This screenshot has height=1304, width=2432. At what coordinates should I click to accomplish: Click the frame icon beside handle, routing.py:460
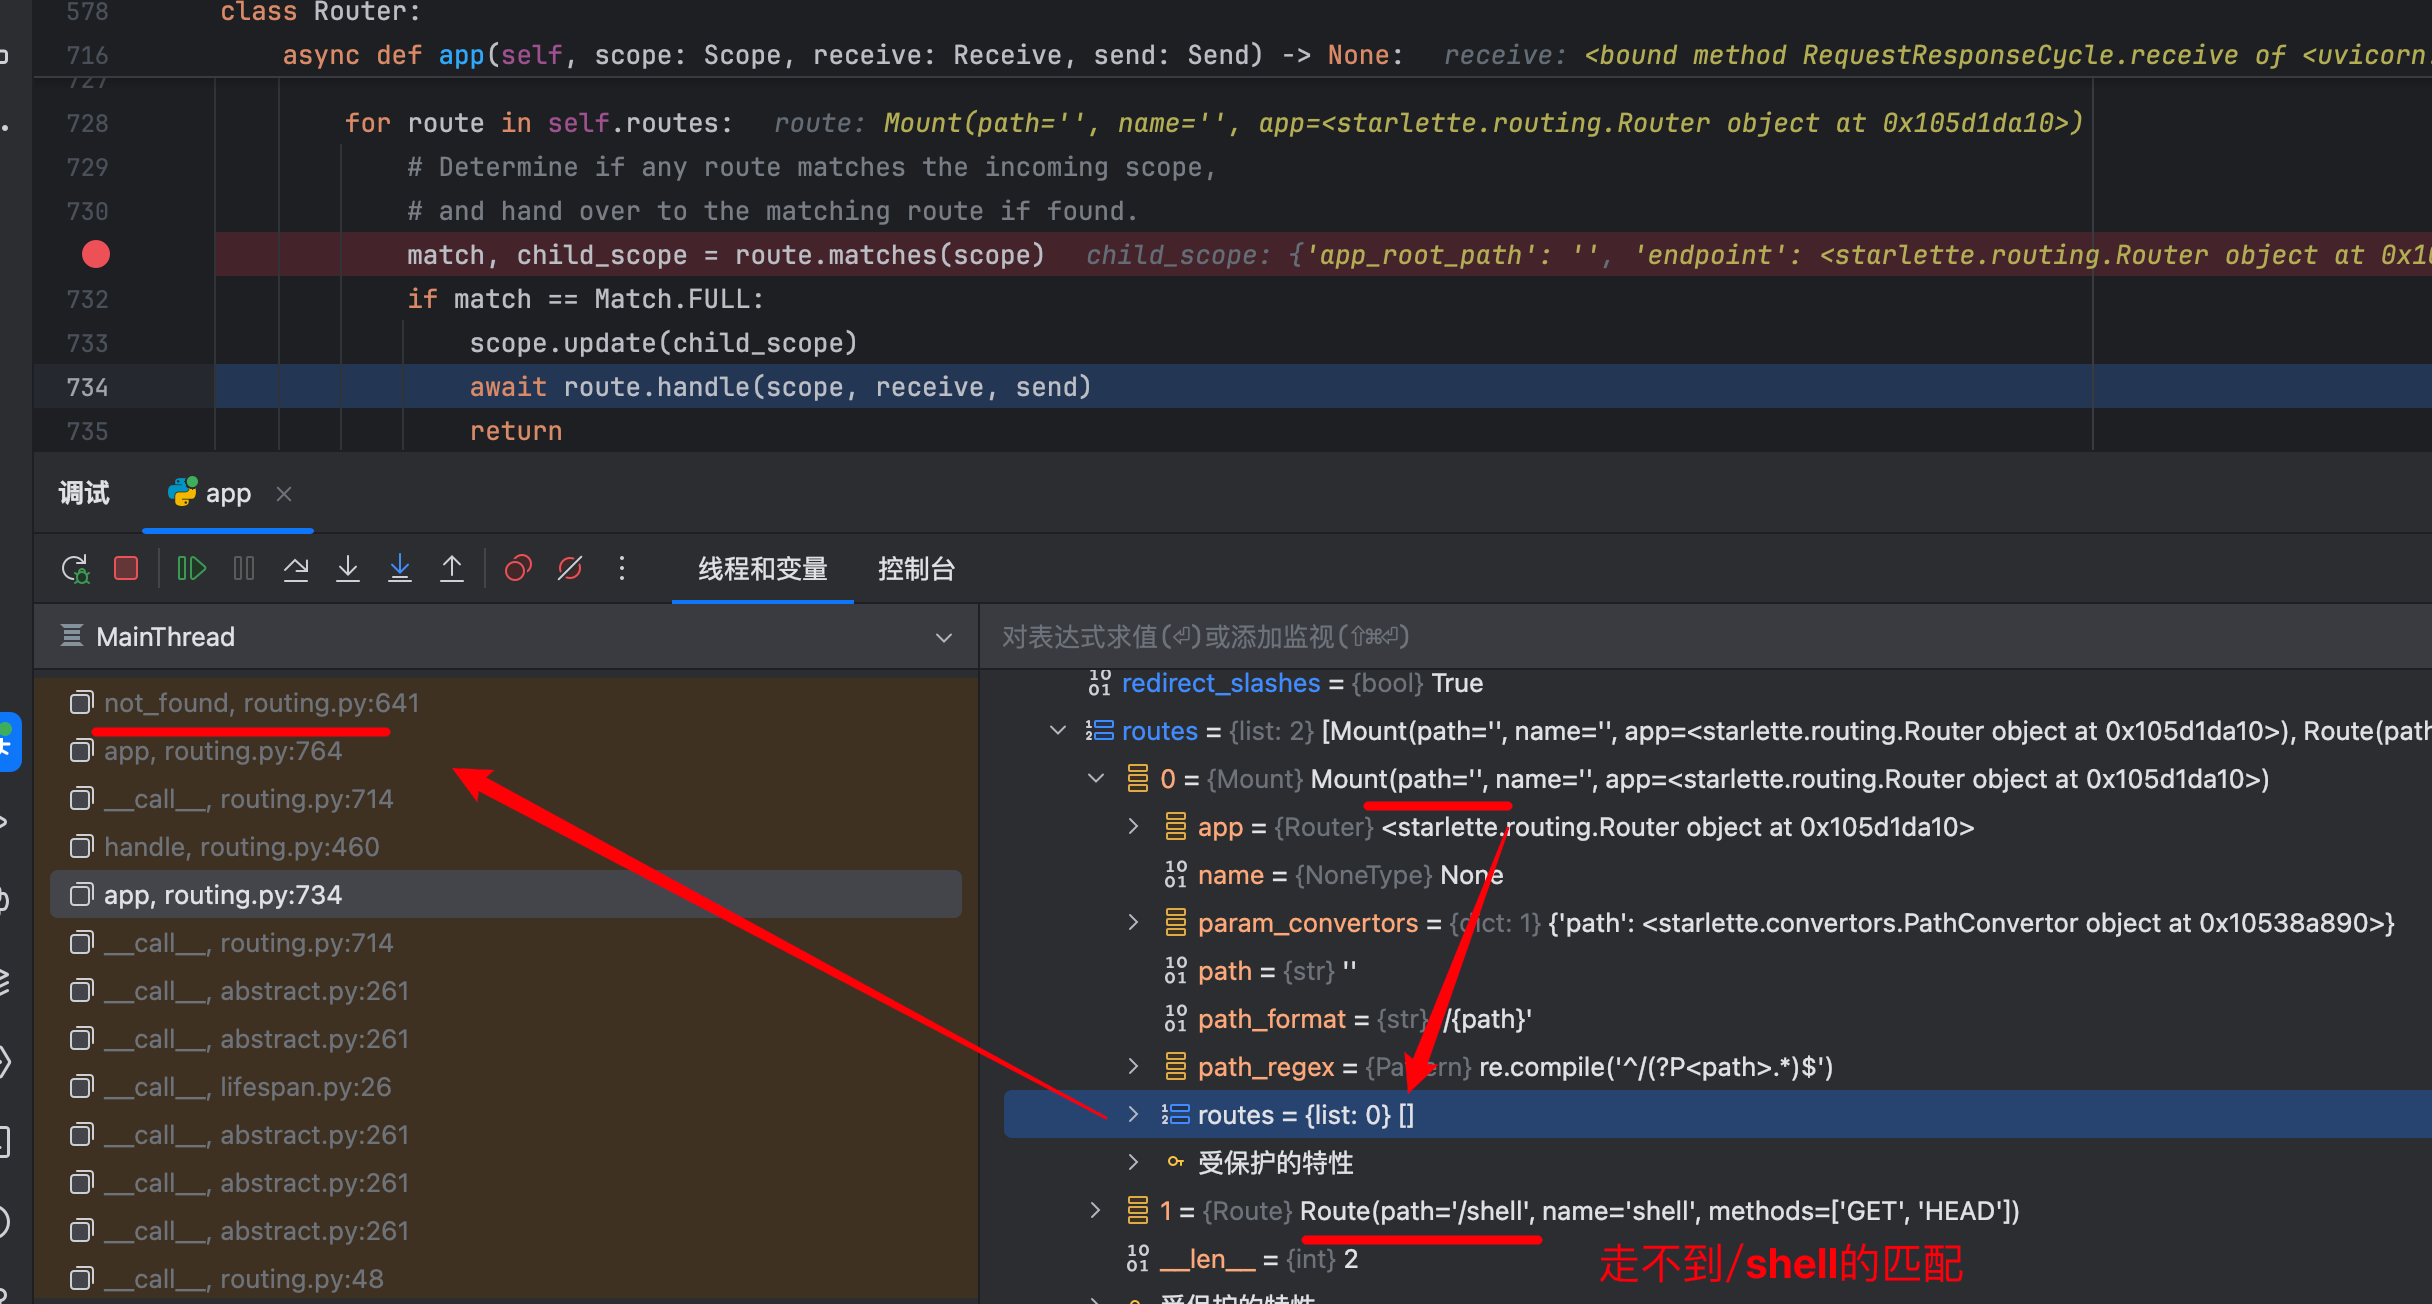coord(82,847)
